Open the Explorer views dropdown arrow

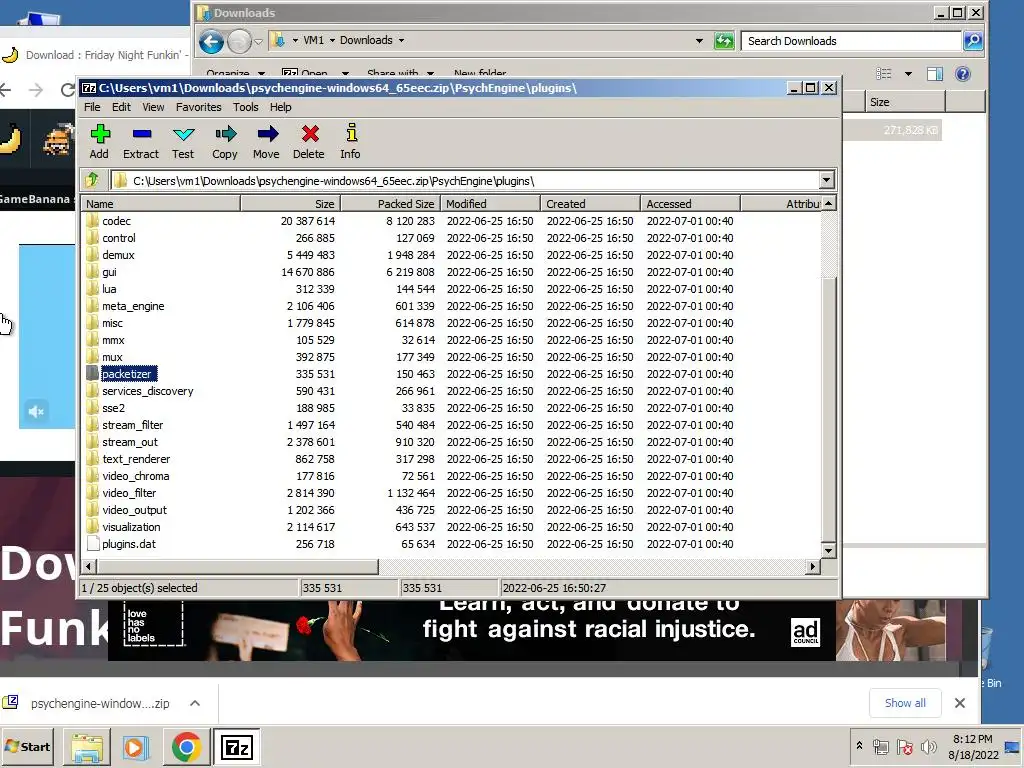(x=908, y=74)
